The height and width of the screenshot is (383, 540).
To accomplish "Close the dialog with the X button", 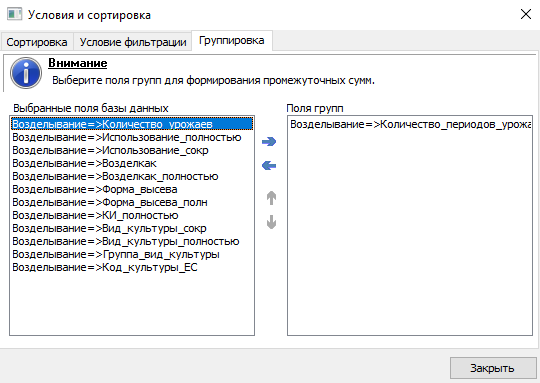I will (526, 14).
